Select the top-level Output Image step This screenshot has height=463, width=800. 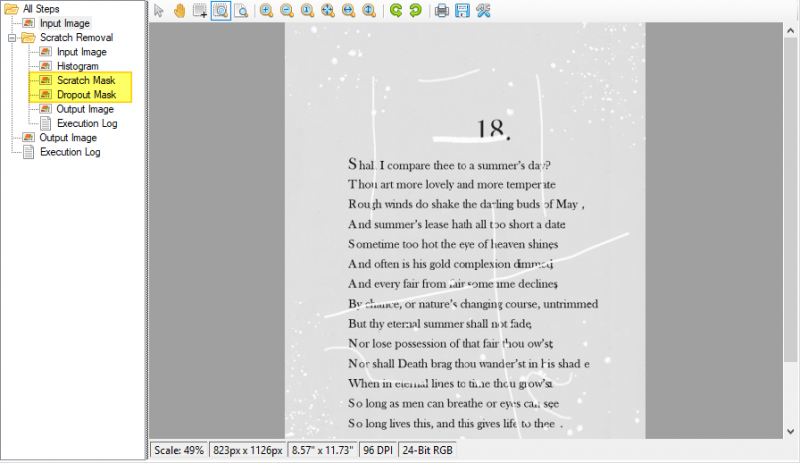tap(68, 137)
